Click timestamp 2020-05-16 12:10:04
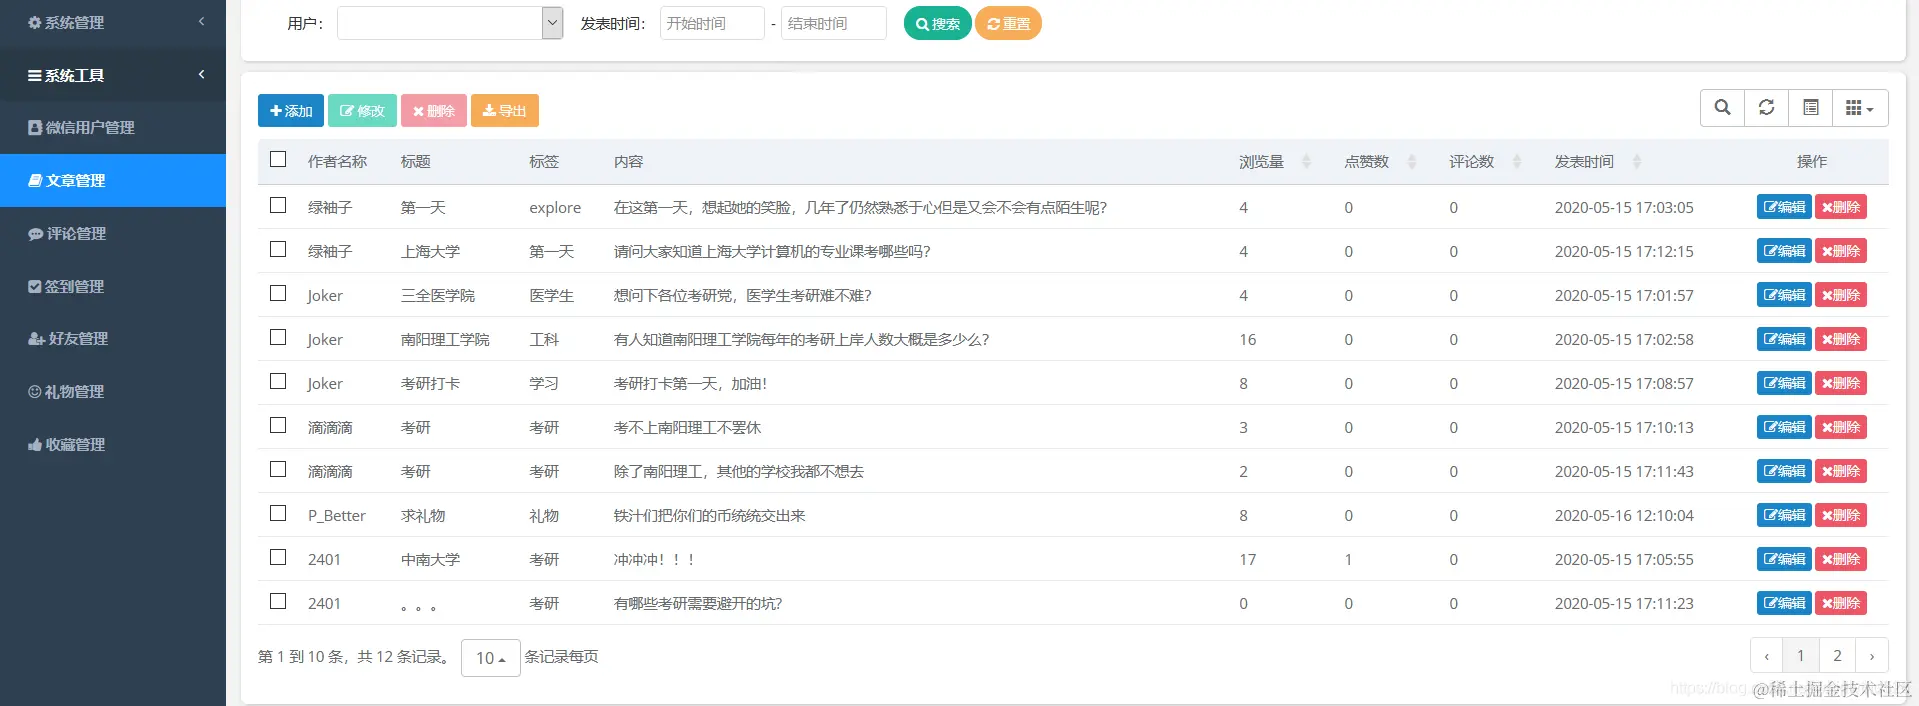The width and height of the screenshot is (1919, 706). click(x=1624, y=515)
